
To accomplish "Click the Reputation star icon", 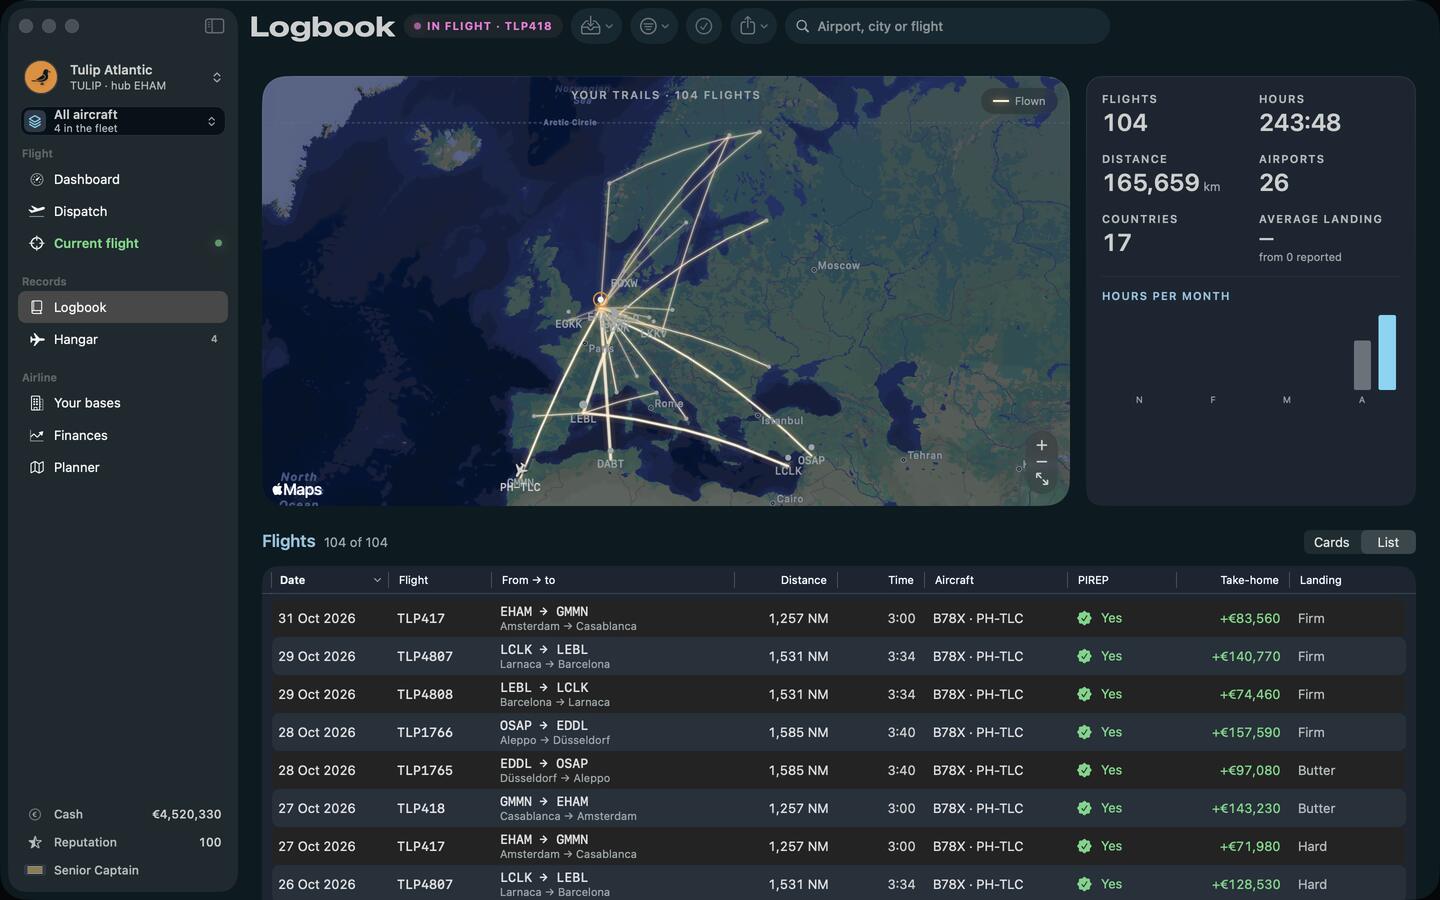I will click(35, 842).
